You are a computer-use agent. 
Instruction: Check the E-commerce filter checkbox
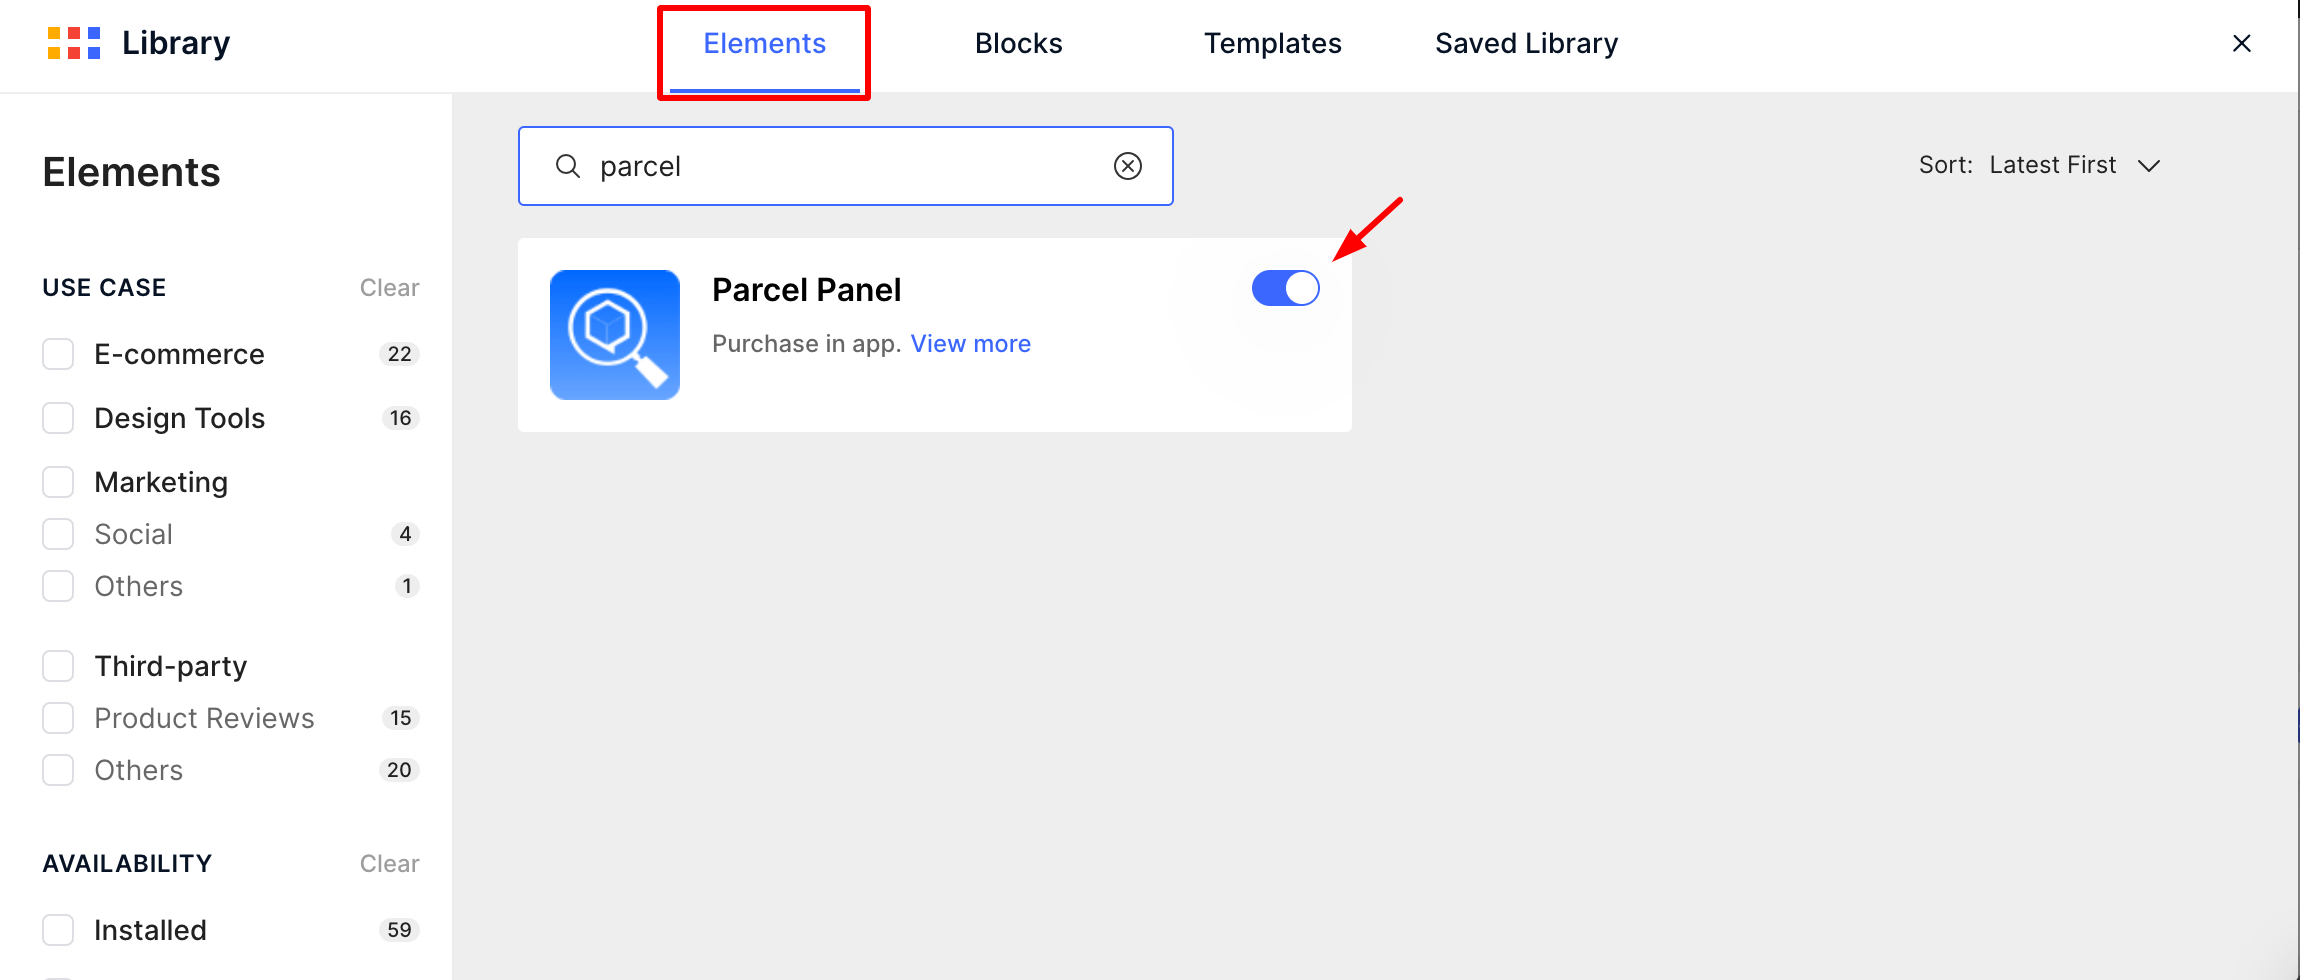[x=58, y=354]
